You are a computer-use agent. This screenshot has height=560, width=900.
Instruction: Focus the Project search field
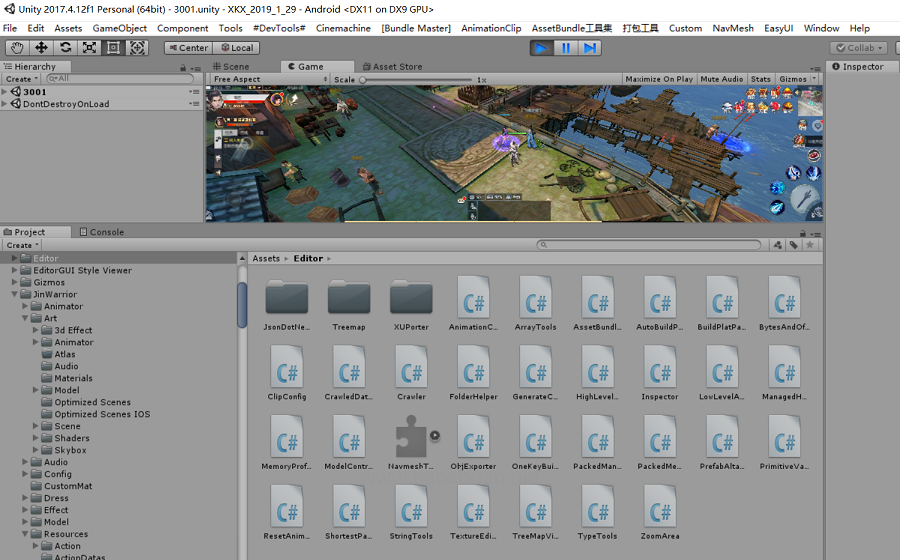coord(649,245)
